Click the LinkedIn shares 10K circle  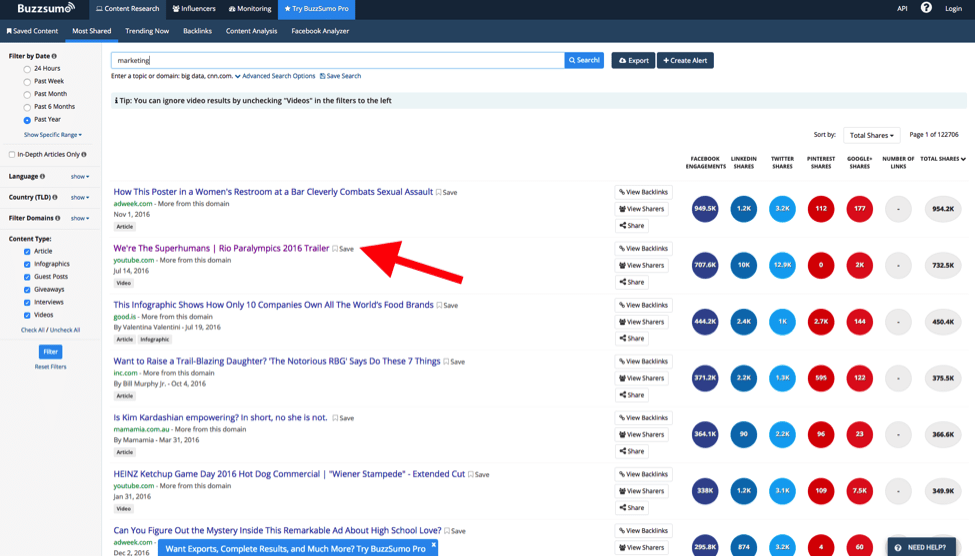744,265
